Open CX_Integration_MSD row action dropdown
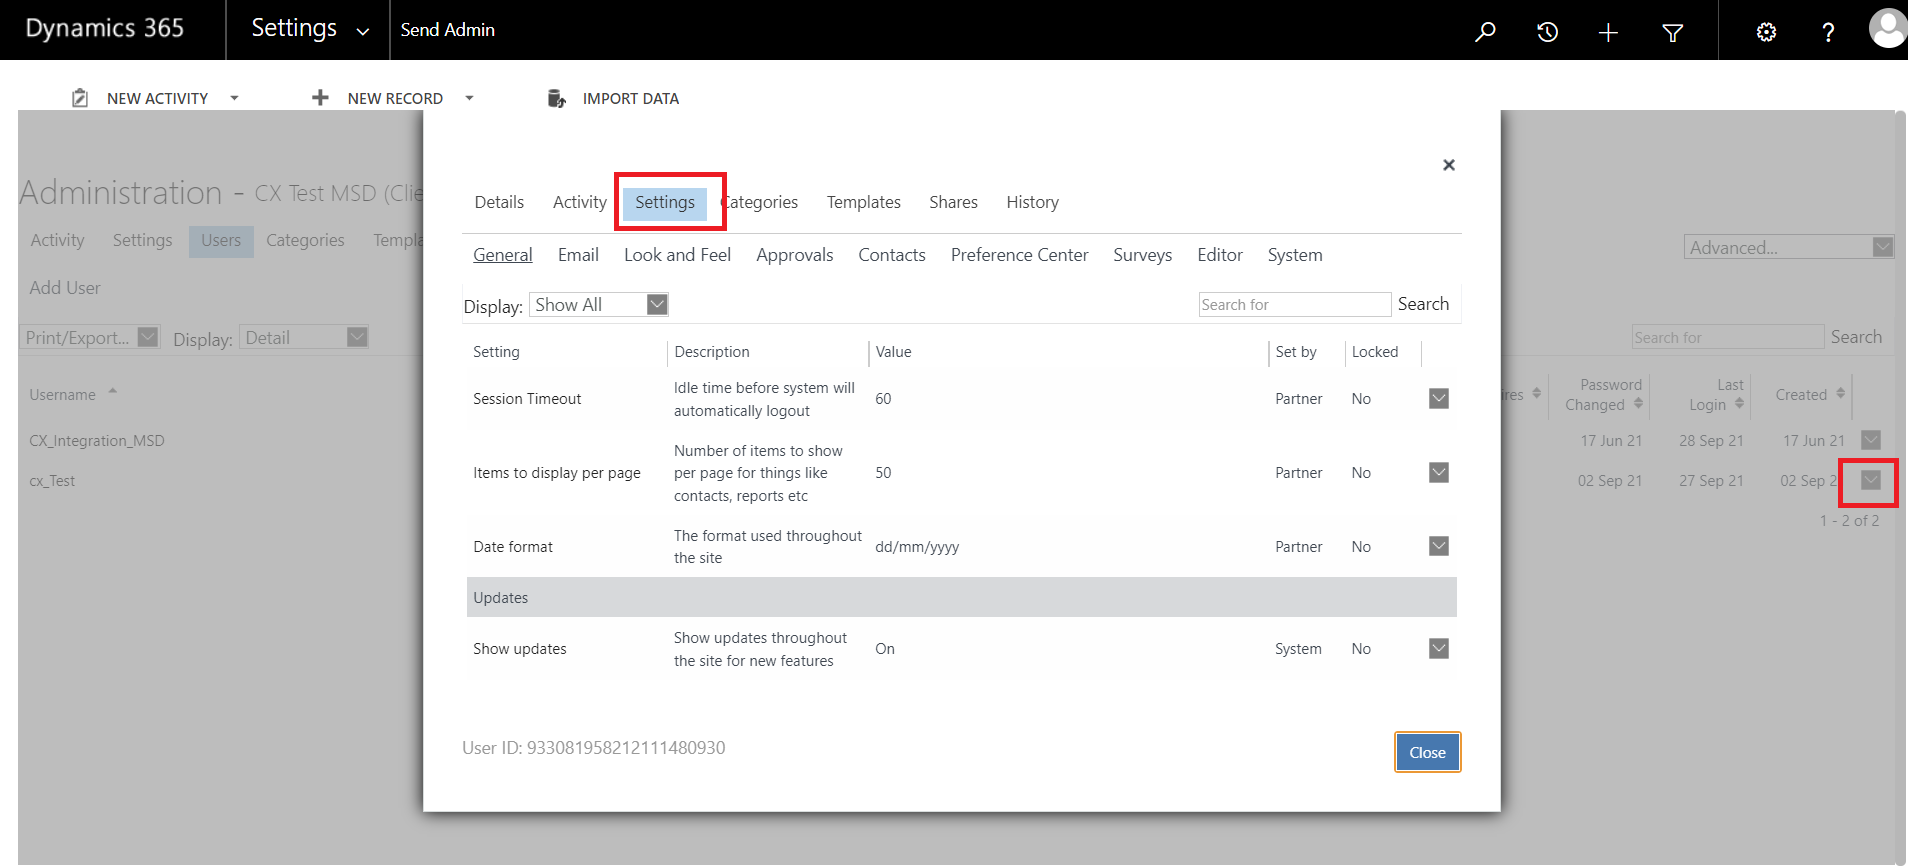 point(1871,440)
